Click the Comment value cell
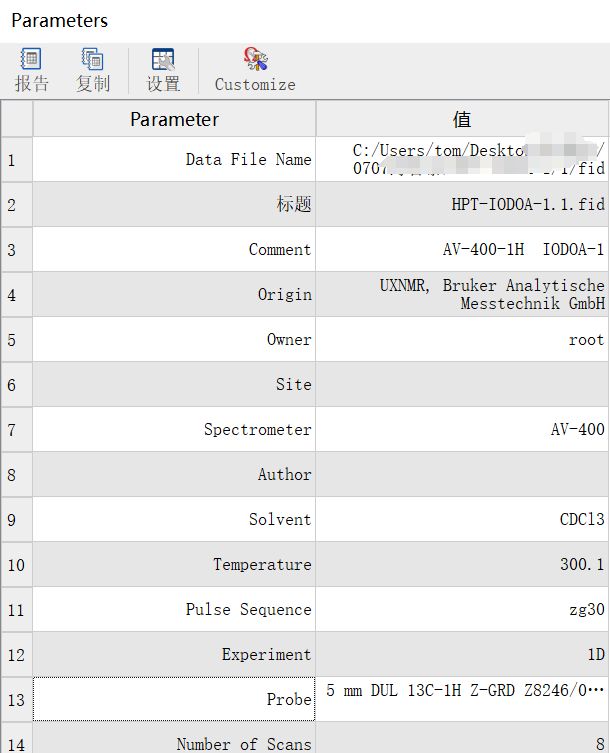Screen dimensions: 610x753 pos(523,249)
